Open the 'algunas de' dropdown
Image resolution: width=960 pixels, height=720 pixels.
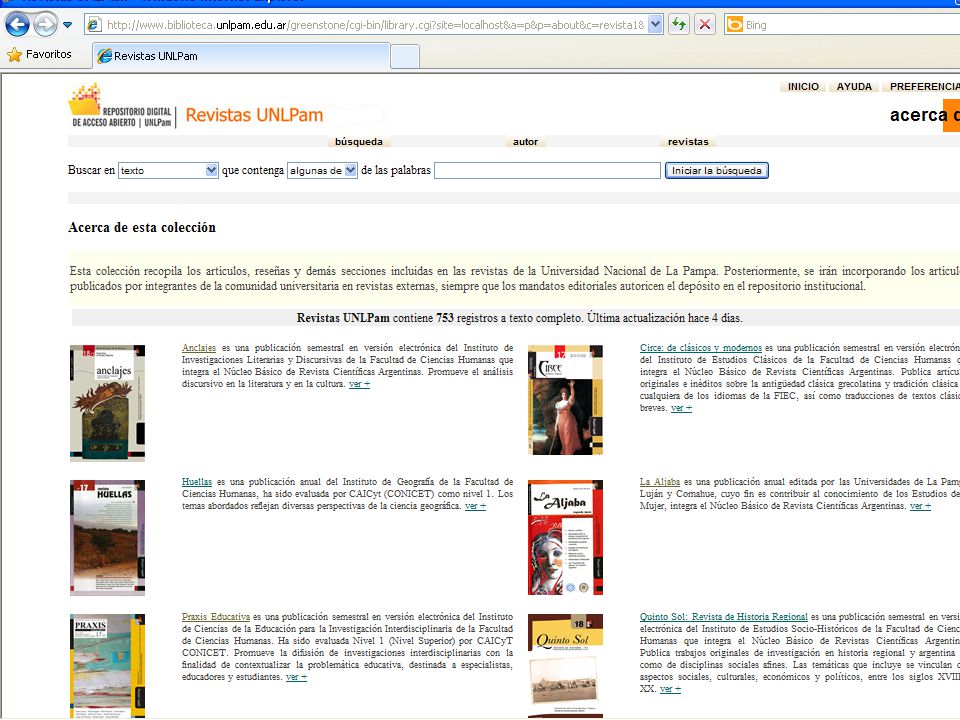pos(322,170)
